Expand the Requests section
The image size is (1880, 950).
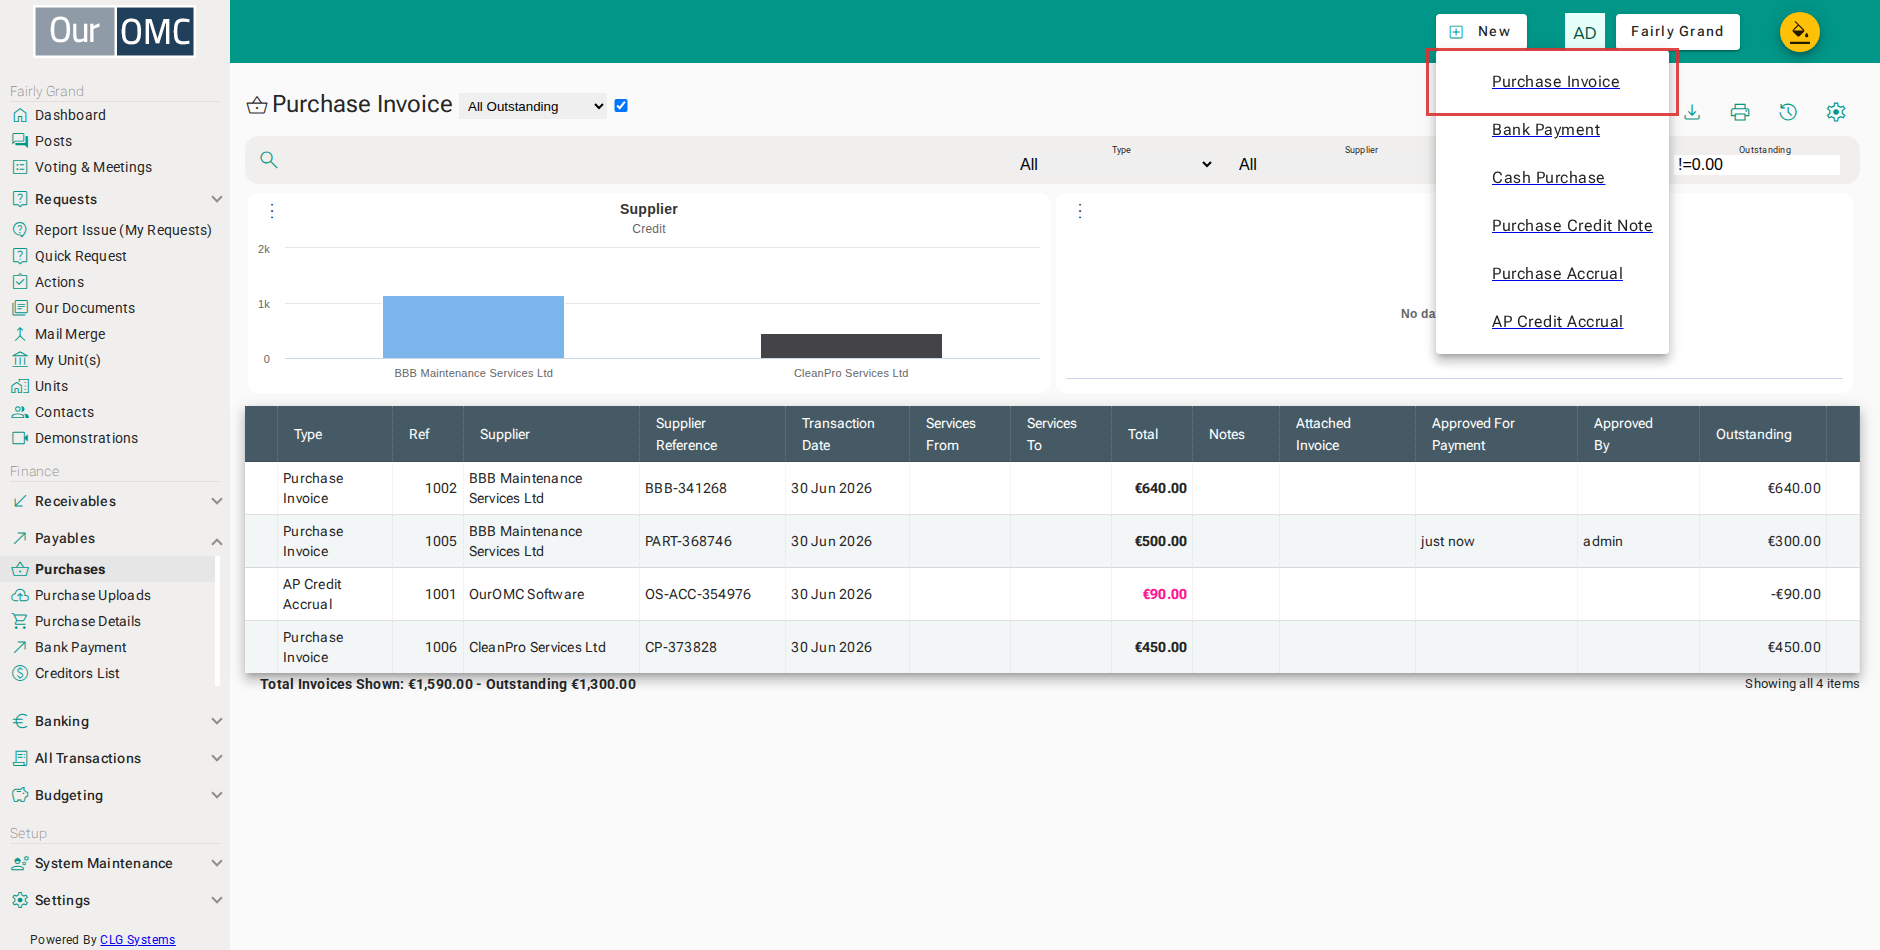click(x=115, y=199)
